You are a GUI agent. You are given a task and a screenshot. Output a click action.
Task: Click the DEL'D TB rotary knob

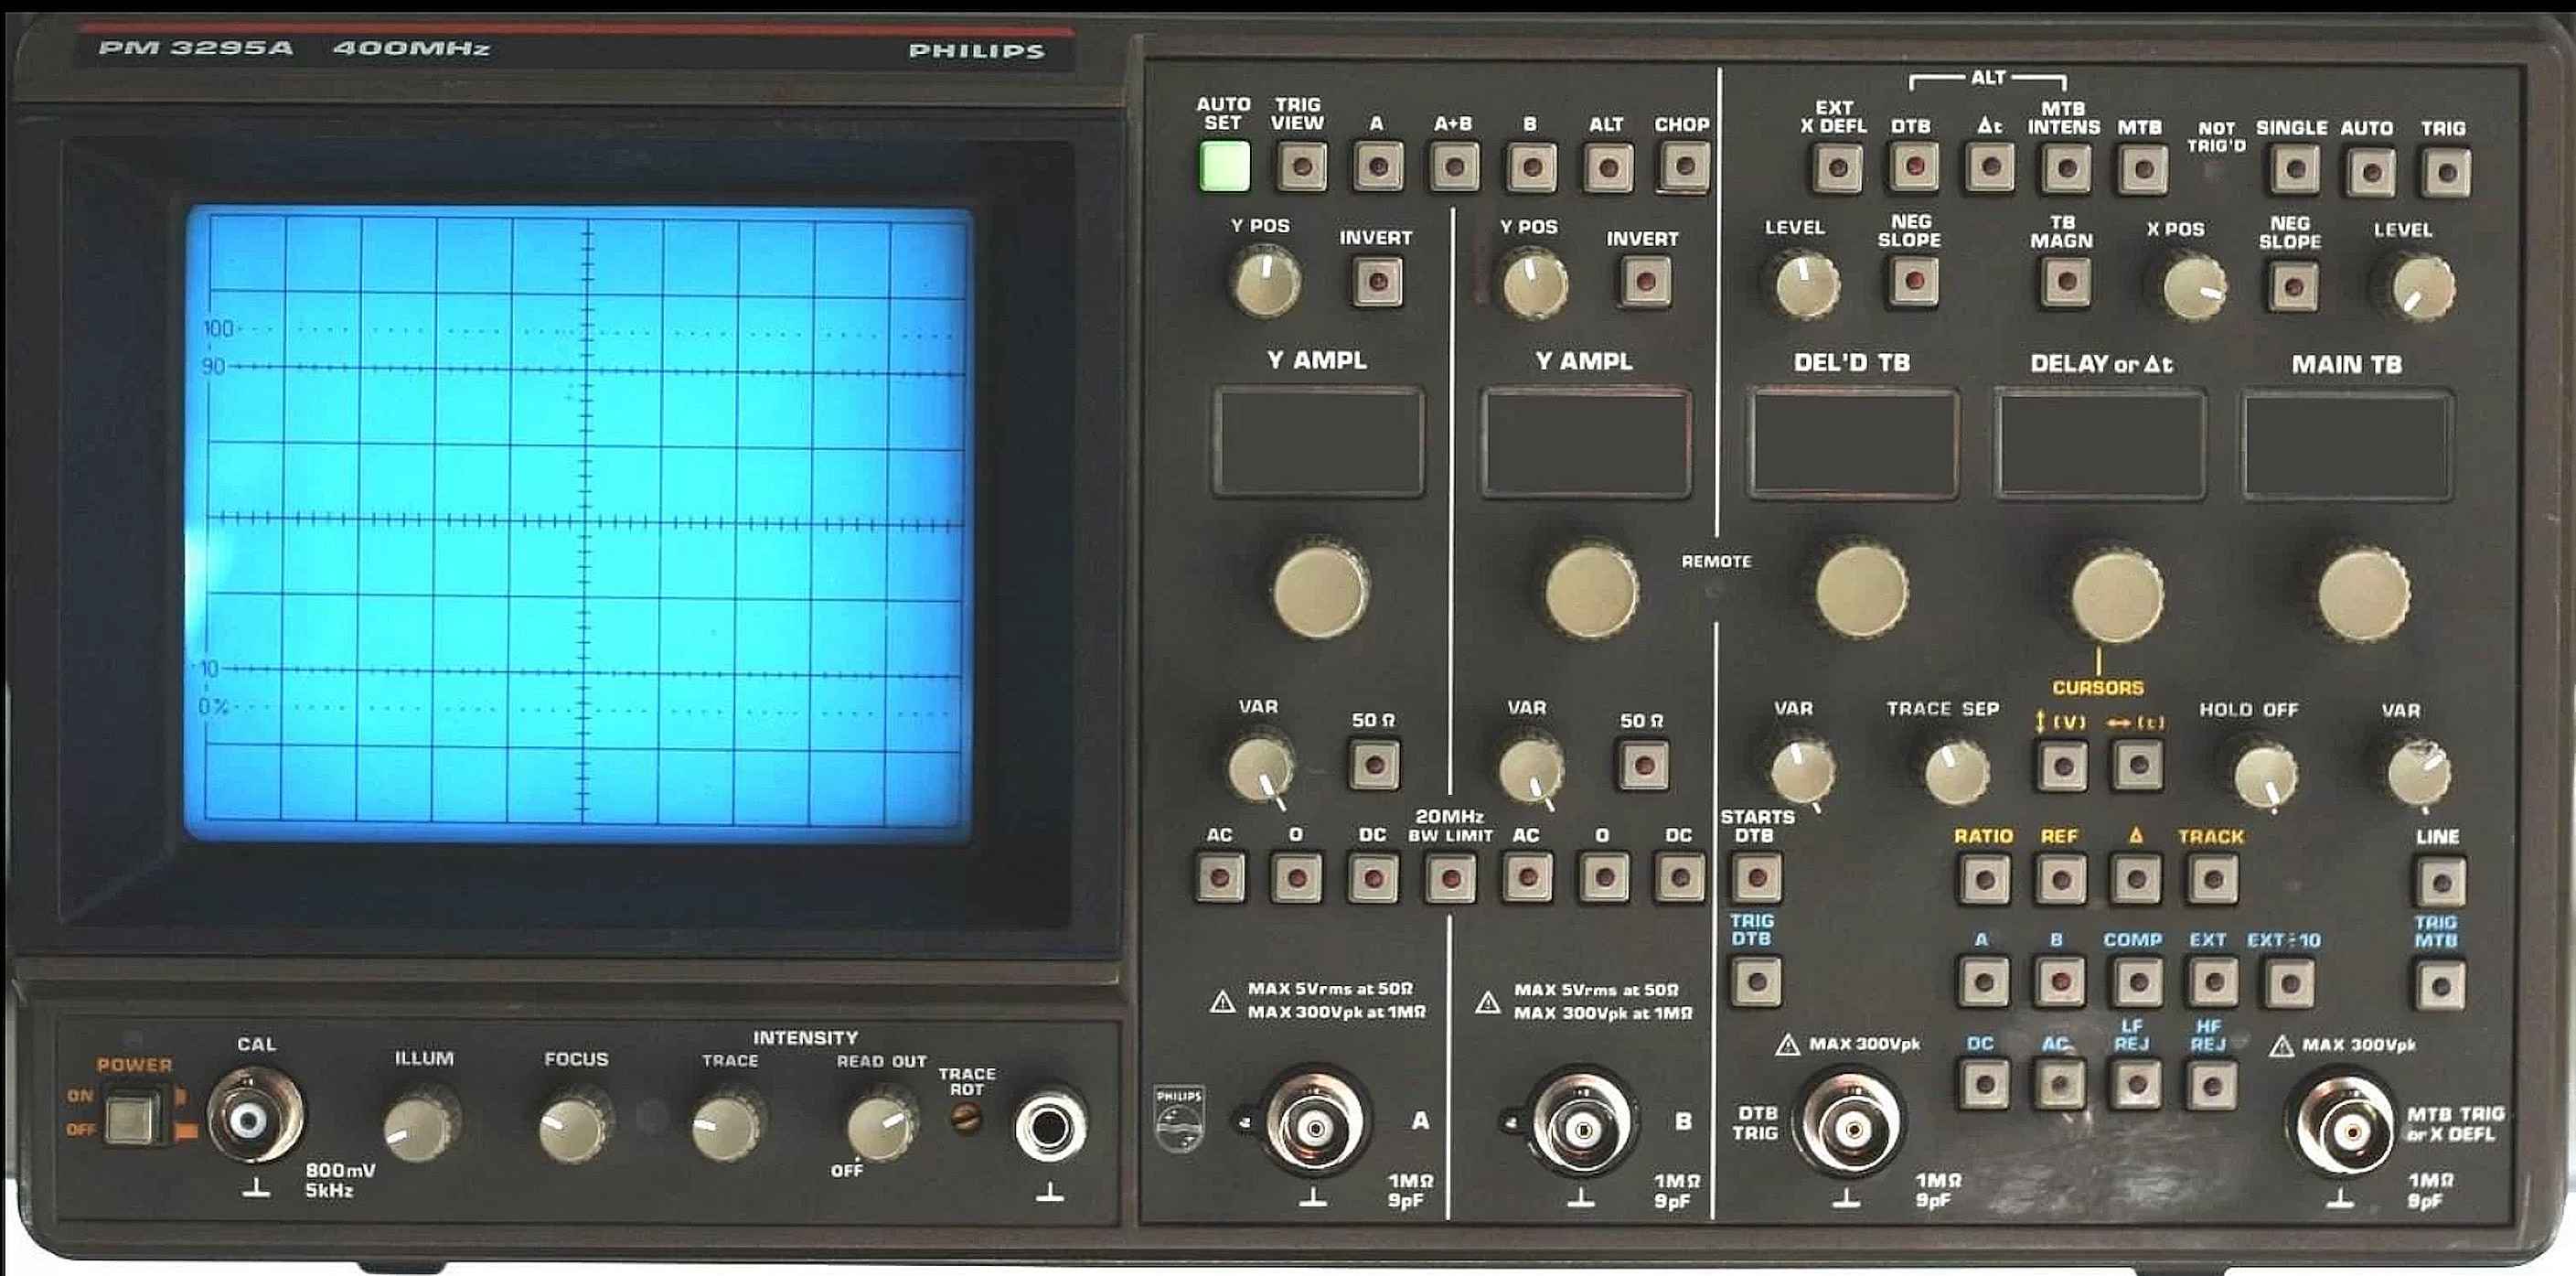1860,590
